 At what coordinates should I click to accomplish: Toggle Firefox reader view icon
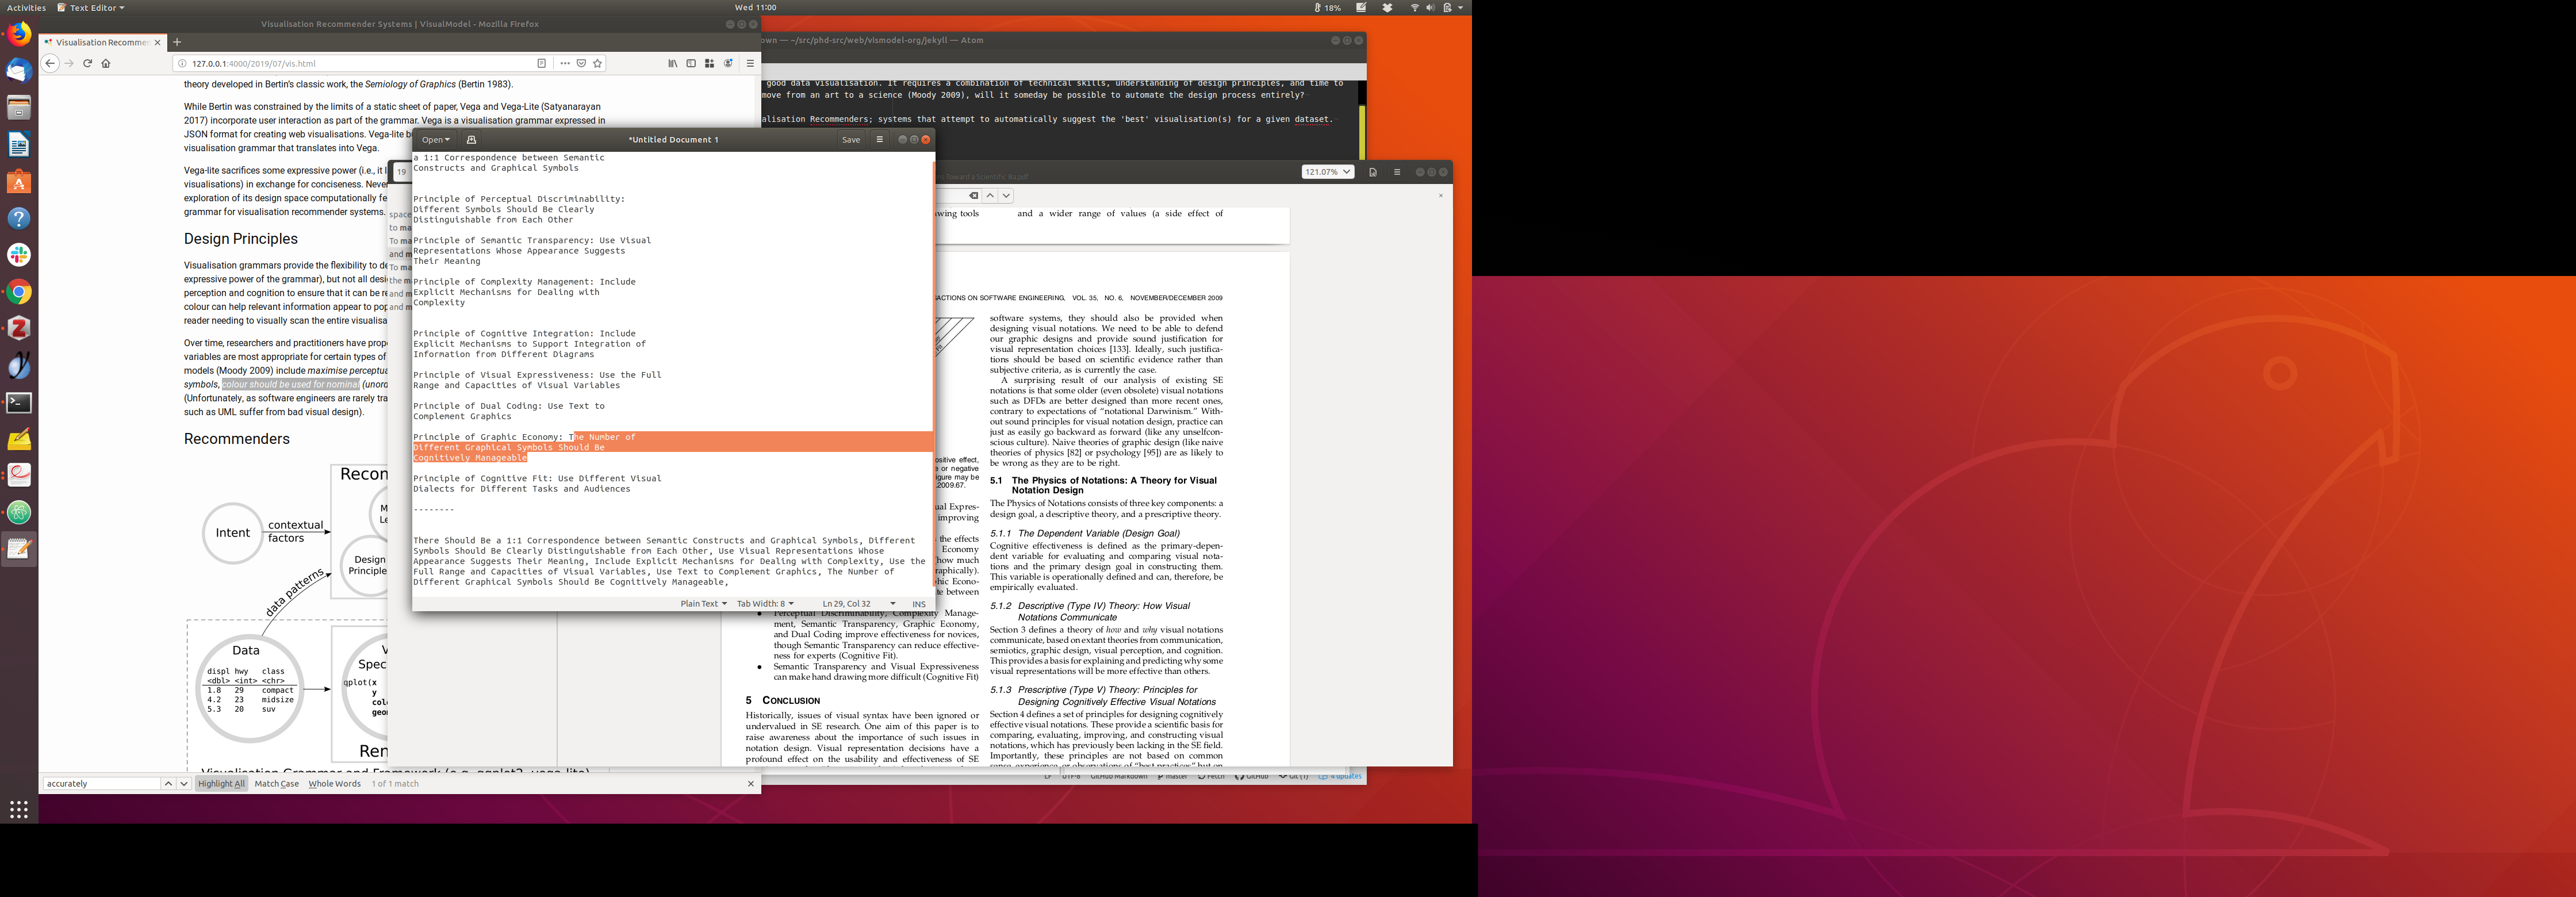tap(541, 63)
